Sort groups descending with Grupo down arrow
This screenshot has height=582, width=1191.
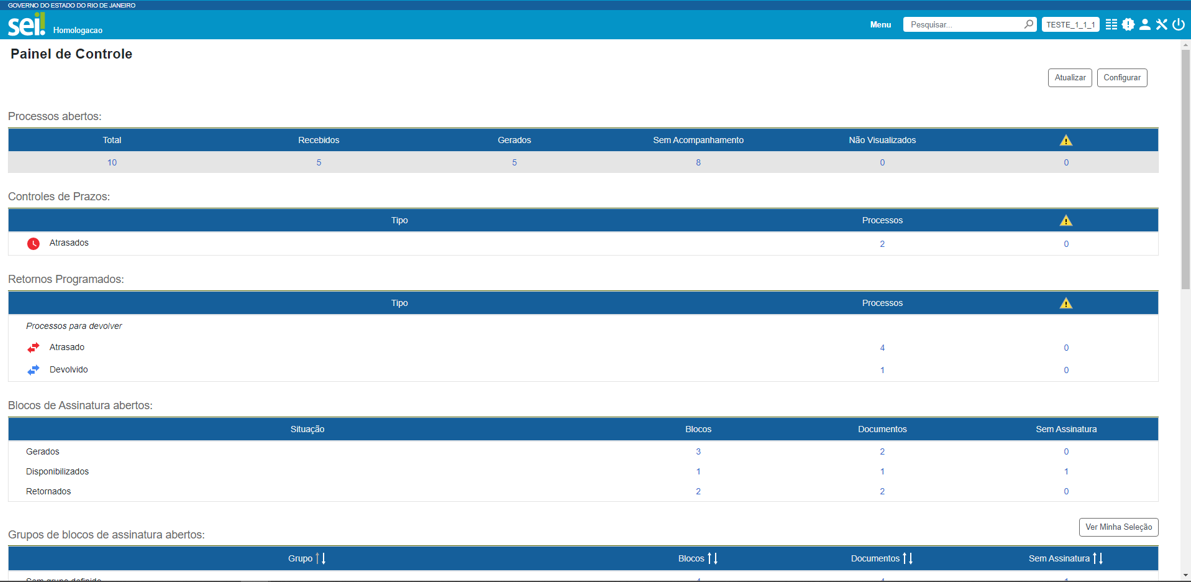(x=324, y=559)
